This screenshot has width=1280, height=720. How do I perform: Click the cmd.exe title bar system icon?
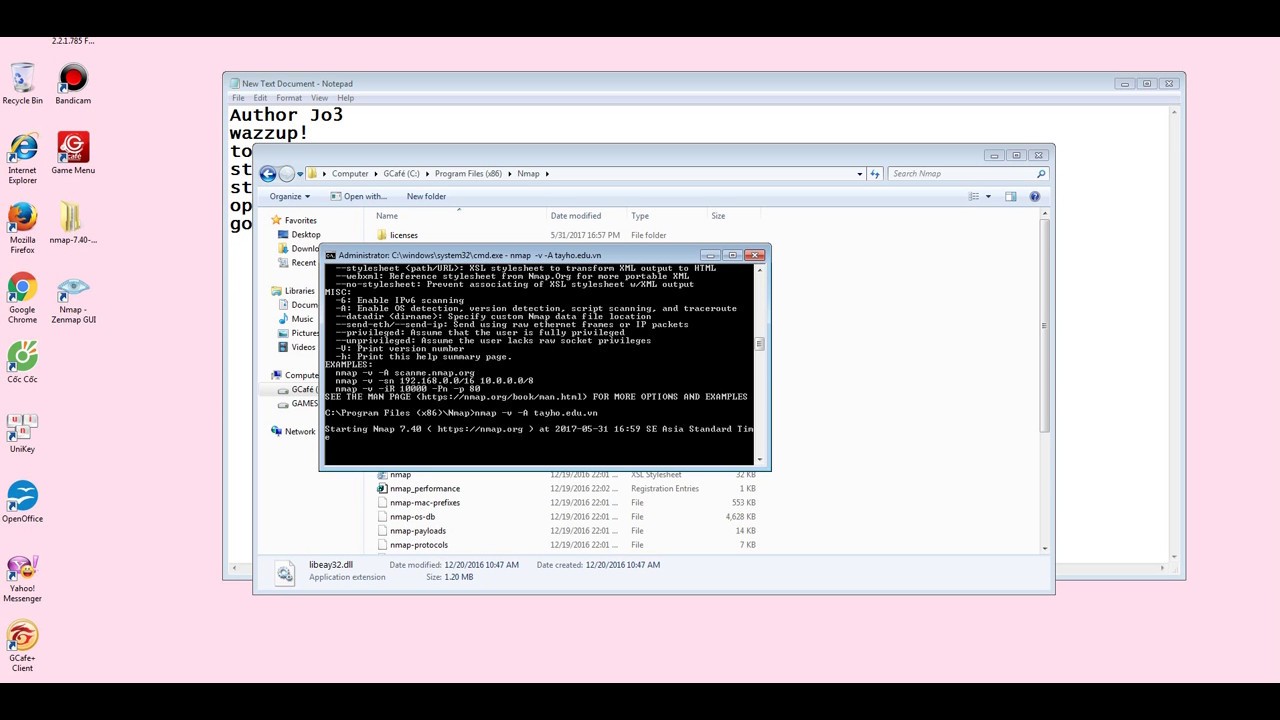[331, 255]
